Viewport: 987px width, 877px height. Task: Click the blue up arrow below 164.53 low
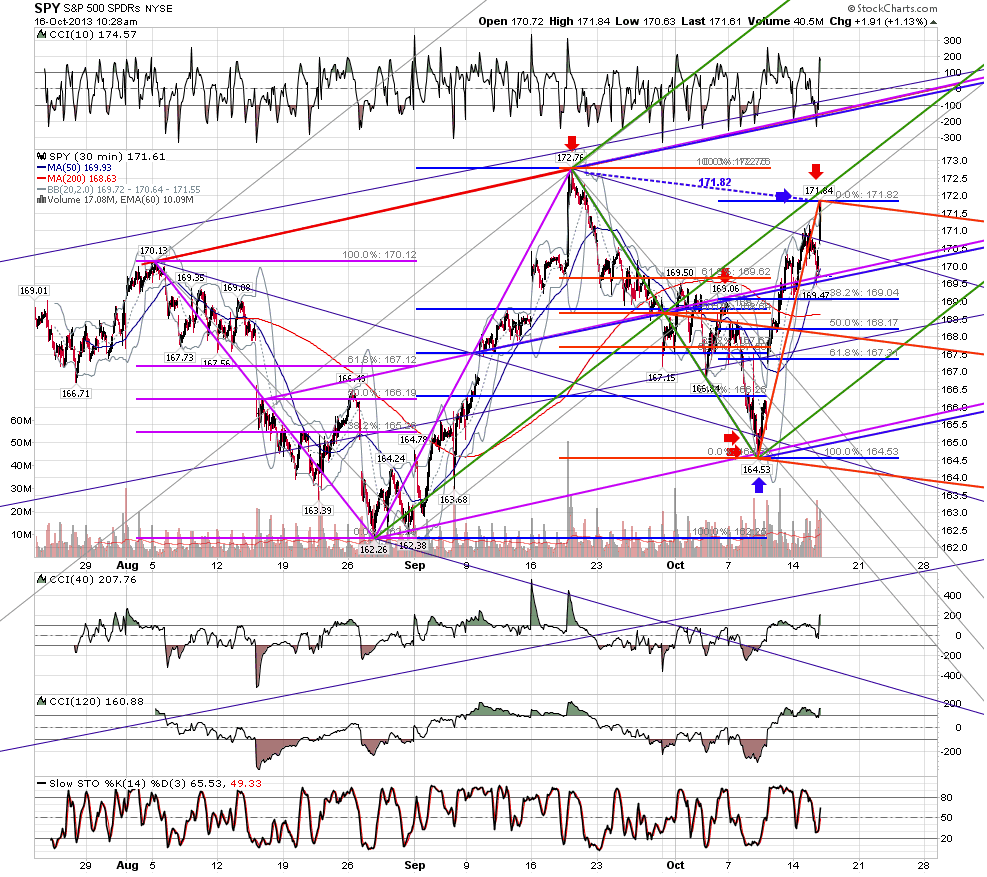(x=759, y=485)
